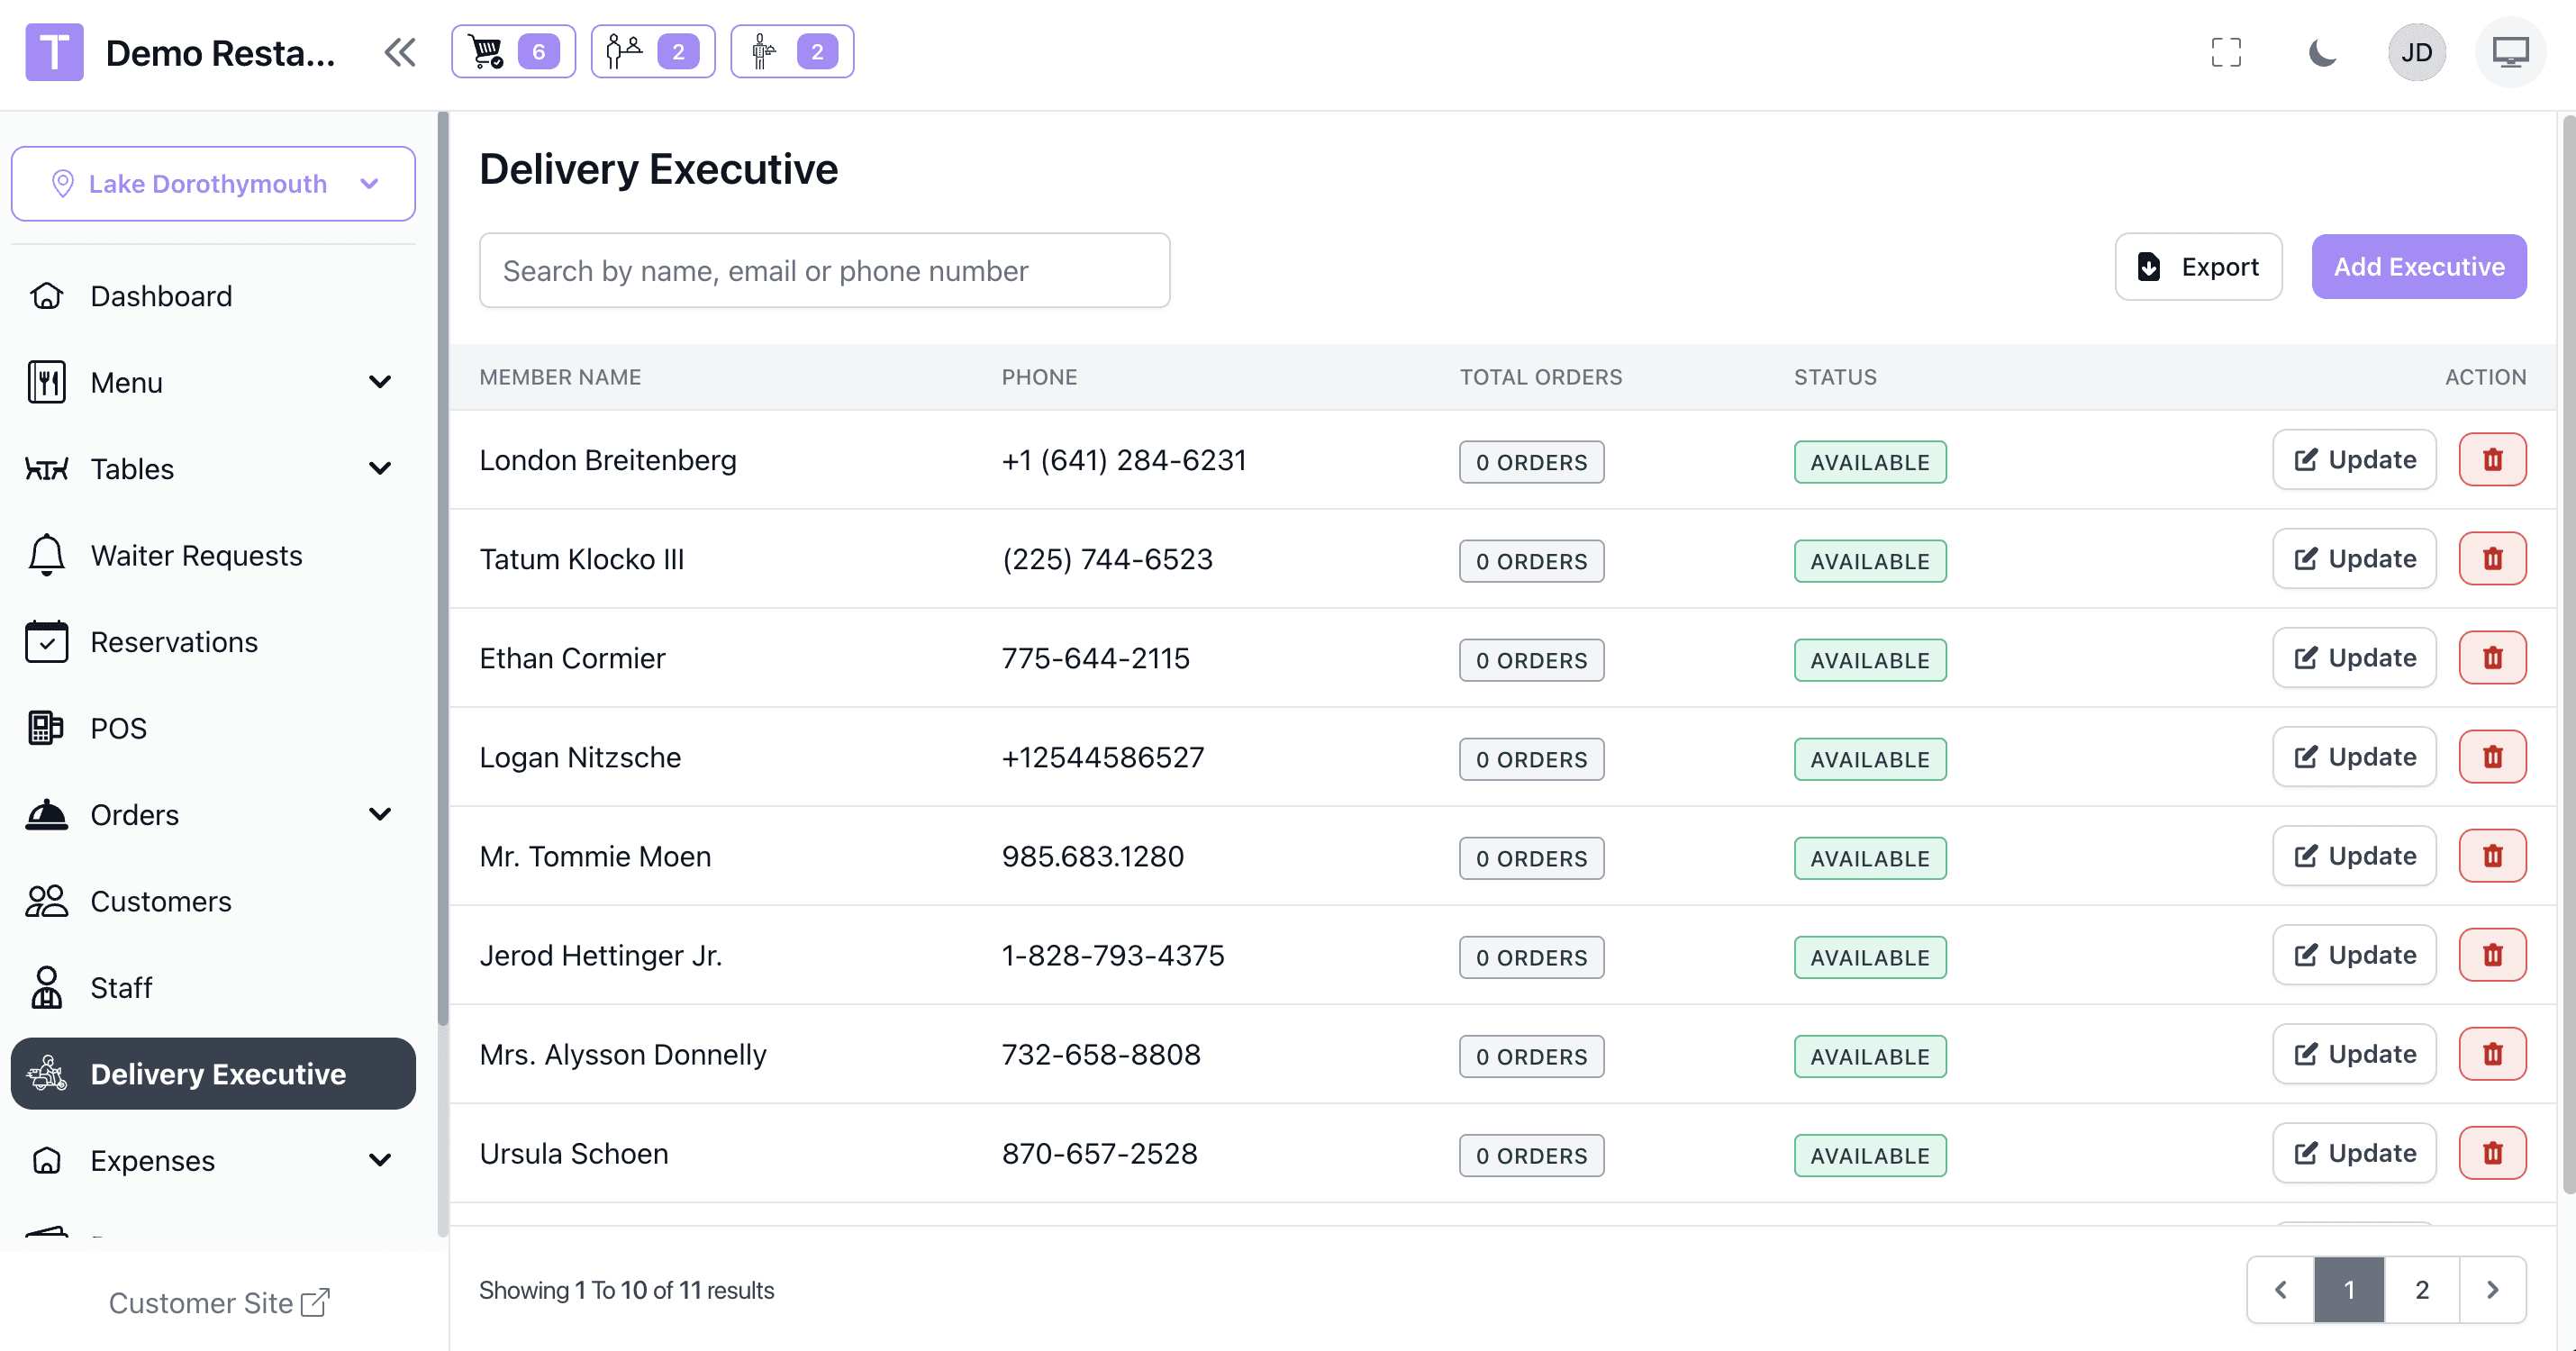Go to the POS sidebar item
This screenshot has height=1351, width=2576.
click(x=118, y=728)
